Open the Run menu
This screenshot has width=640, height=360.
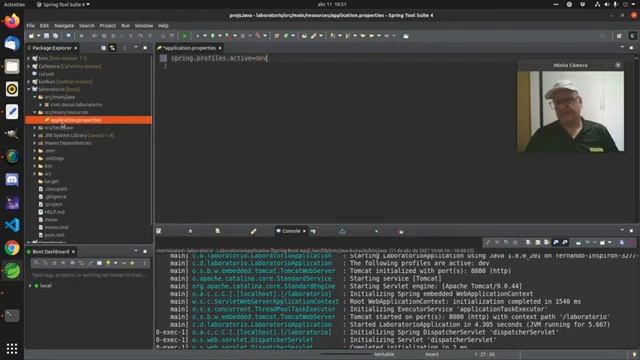[x=125, y=26]
